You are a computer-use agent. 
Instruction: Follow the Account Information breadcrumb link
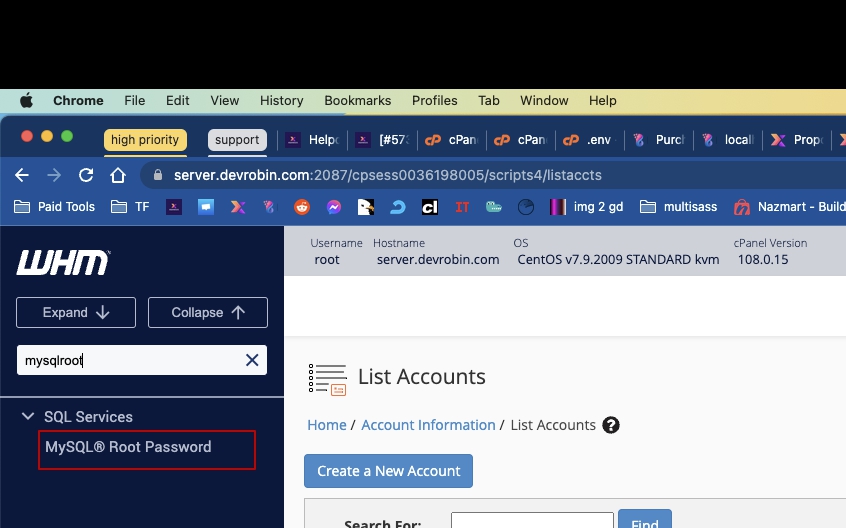pos(428,425)
